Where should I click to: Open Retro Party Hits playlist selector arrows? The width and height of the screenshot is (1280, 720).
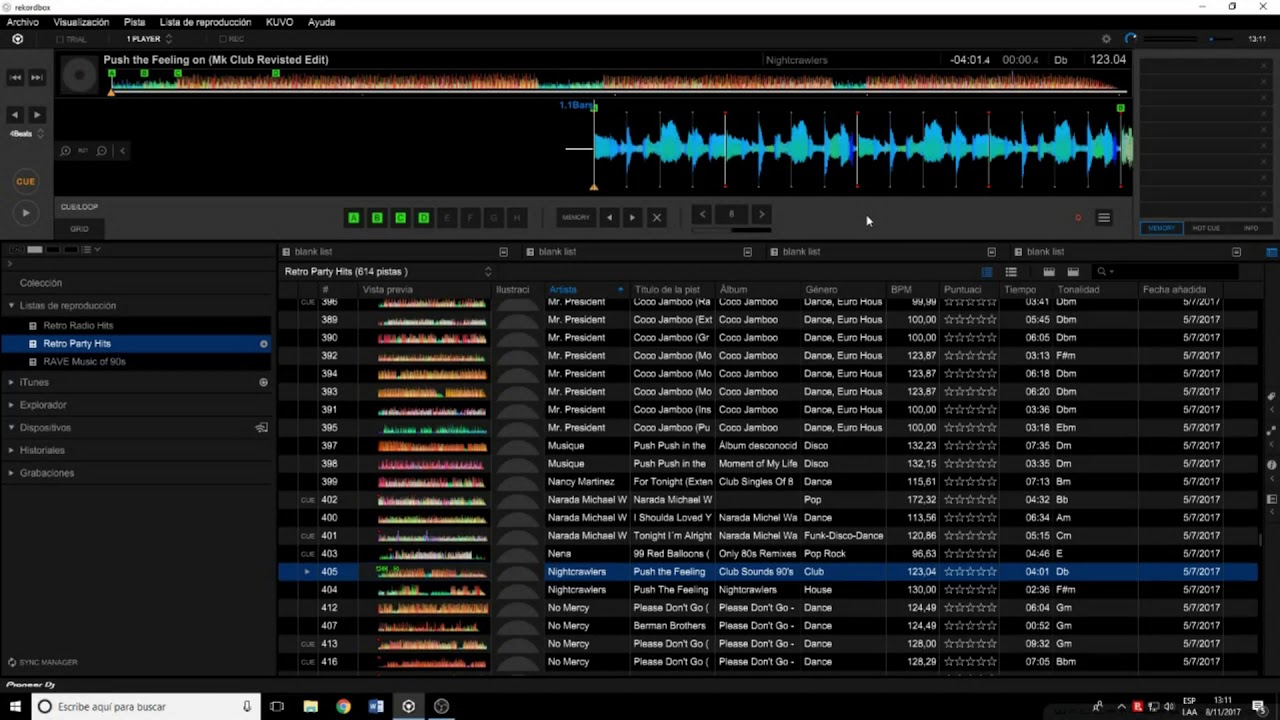click(x=488, y=272)
